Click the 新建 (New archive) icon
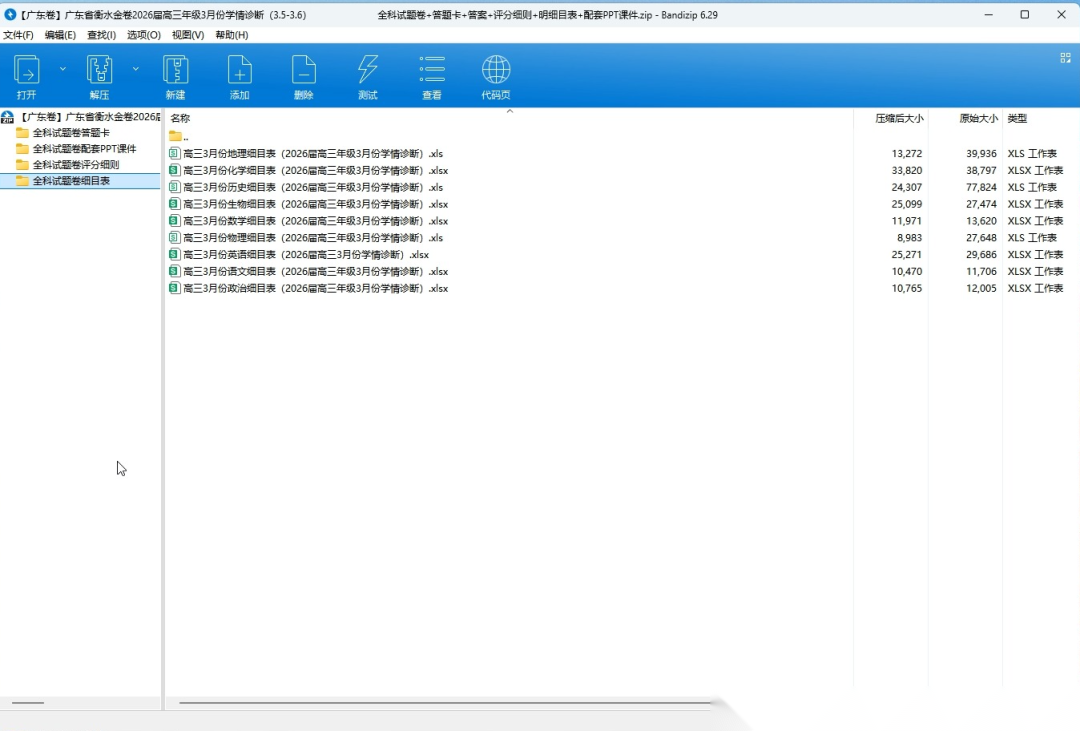1080x731 pixels. click(x=176, y=71)
